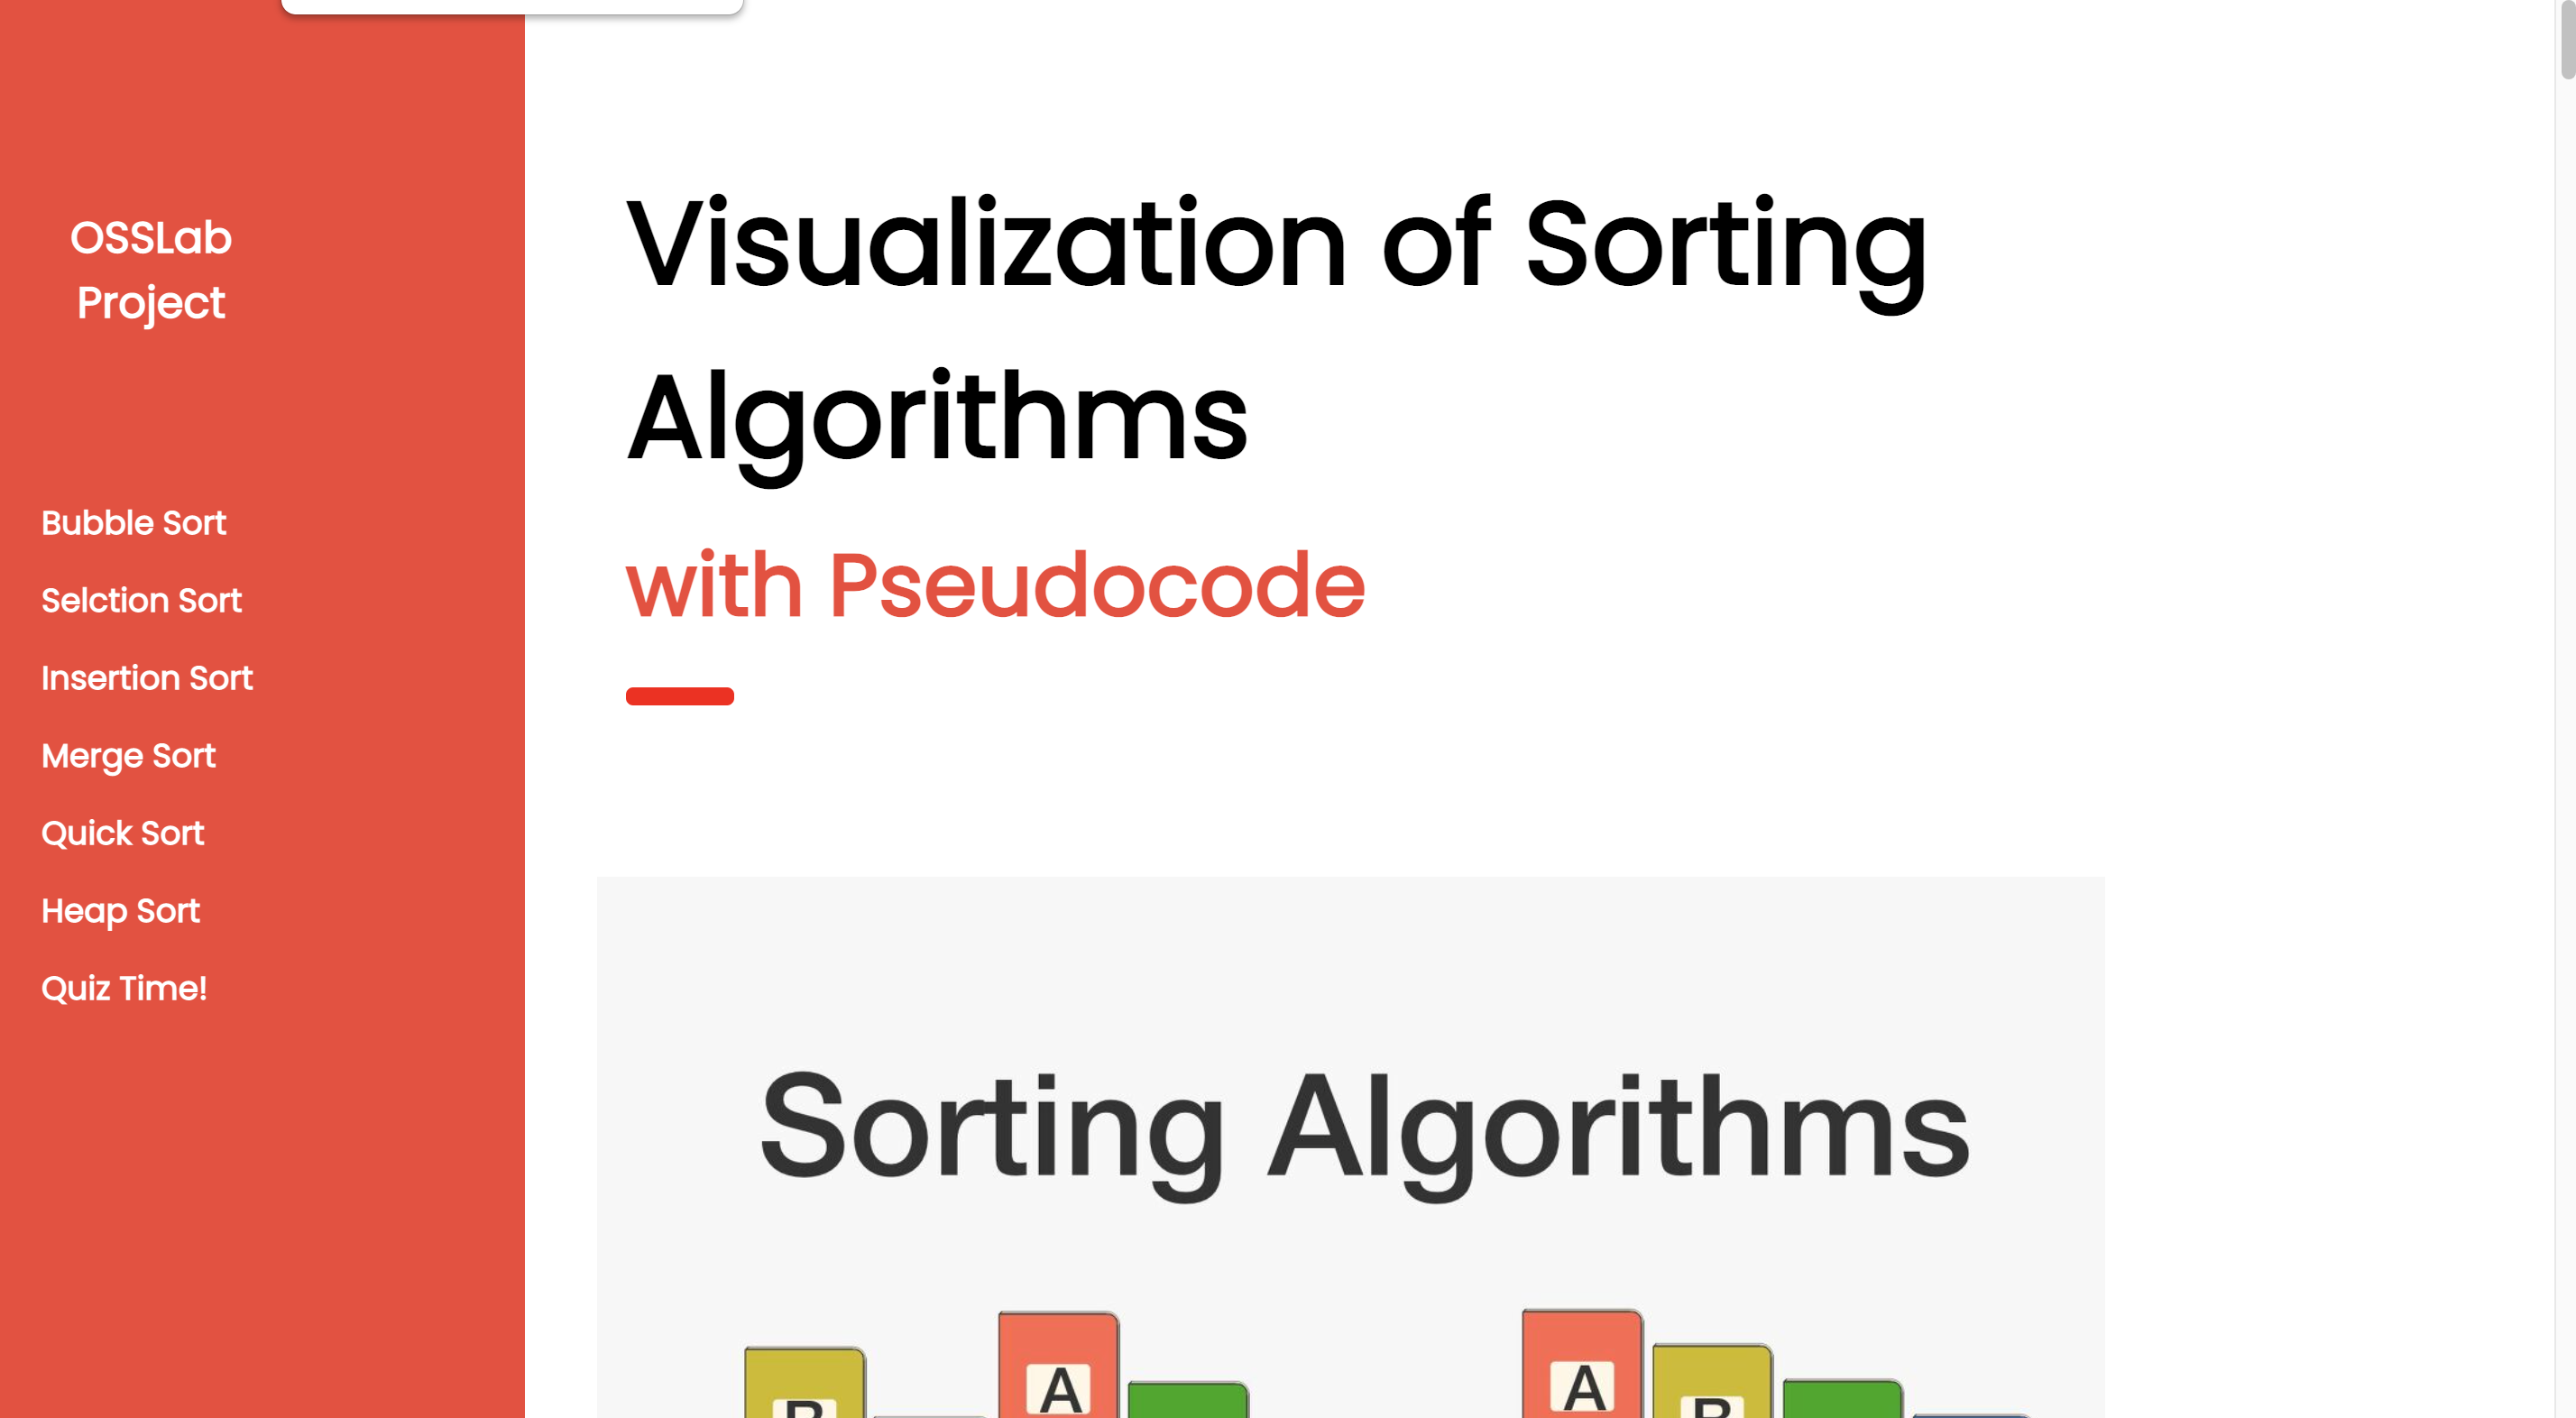Click the red underline bar below heading

click(x=680, y=696)
